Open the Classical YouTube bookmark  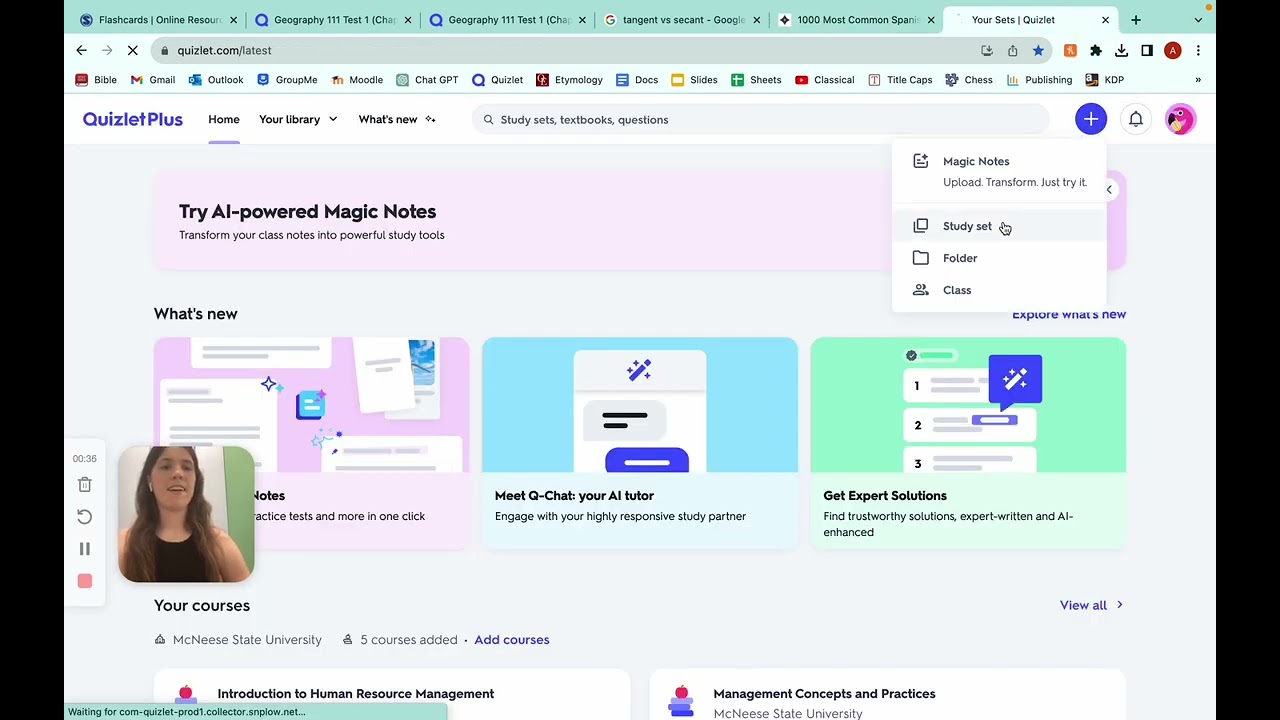[825, 80]
